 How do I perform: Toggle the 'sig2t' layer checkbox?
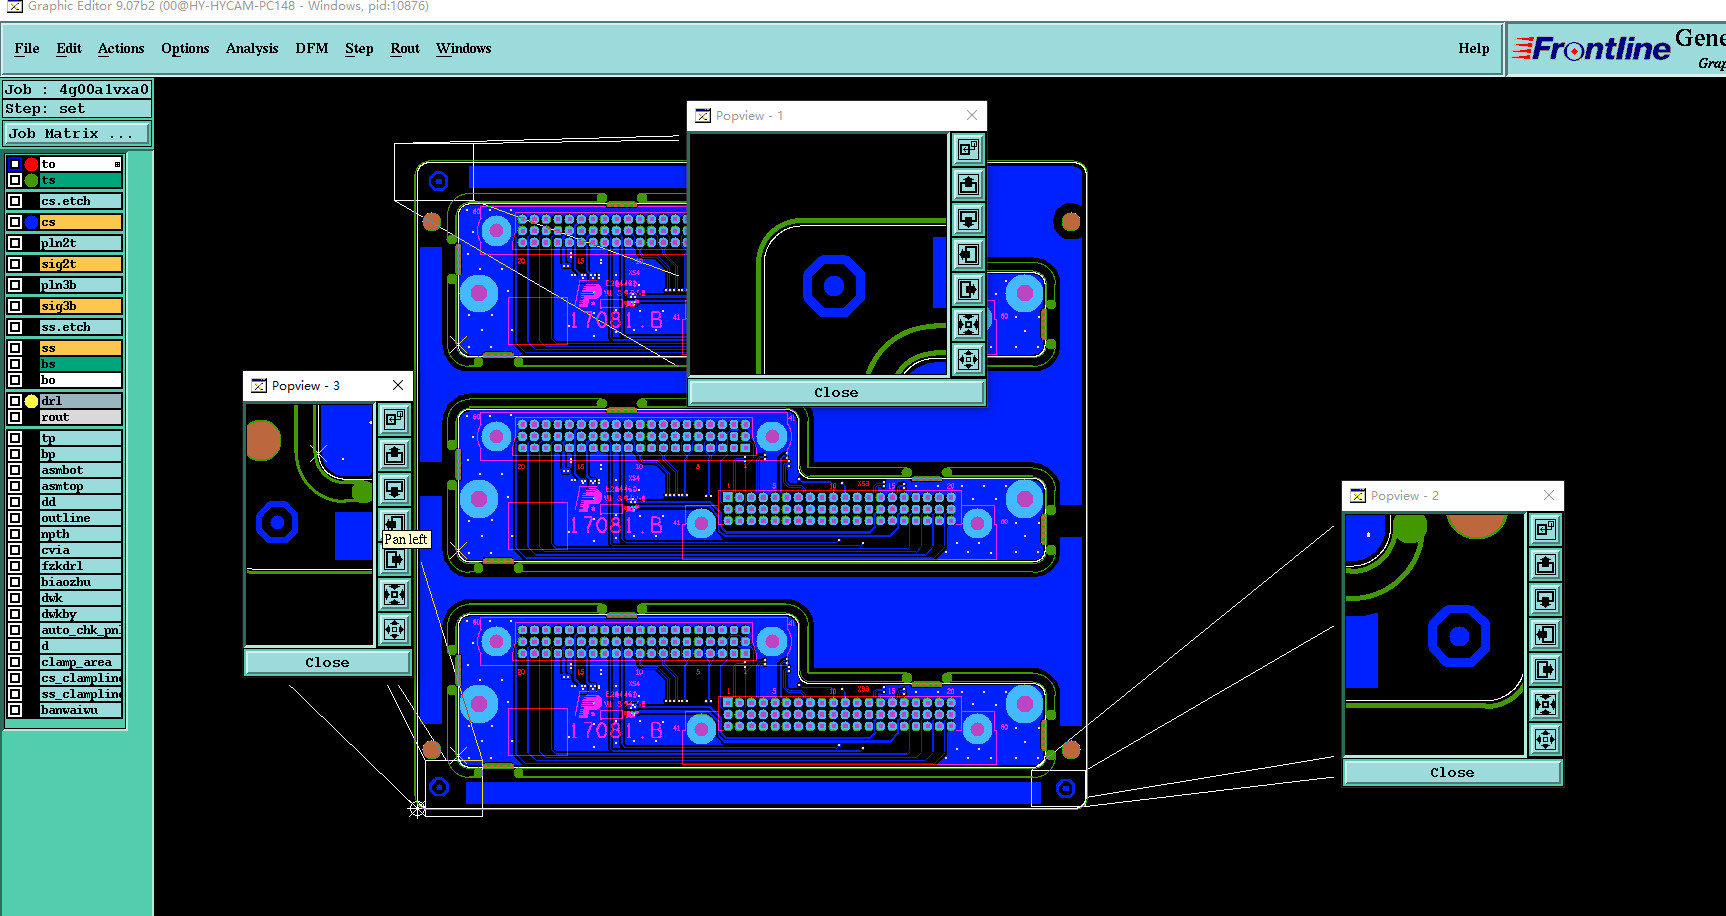(x=15, y=264)
